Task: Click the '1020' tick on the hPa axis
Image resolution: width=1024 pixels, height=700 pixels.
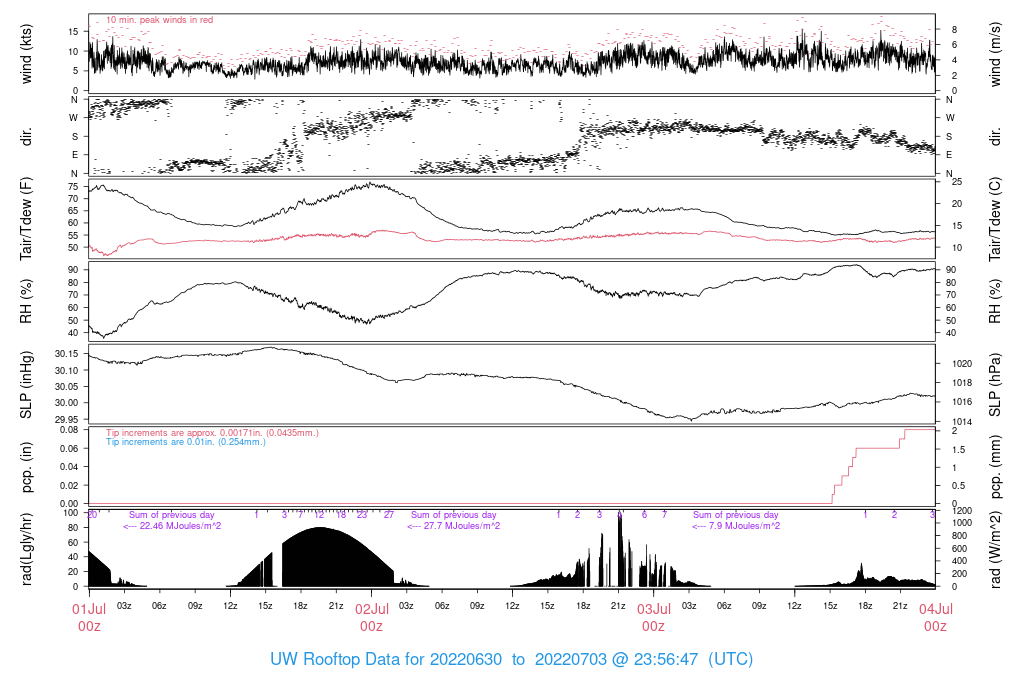Action: click(x=963, y=364)
